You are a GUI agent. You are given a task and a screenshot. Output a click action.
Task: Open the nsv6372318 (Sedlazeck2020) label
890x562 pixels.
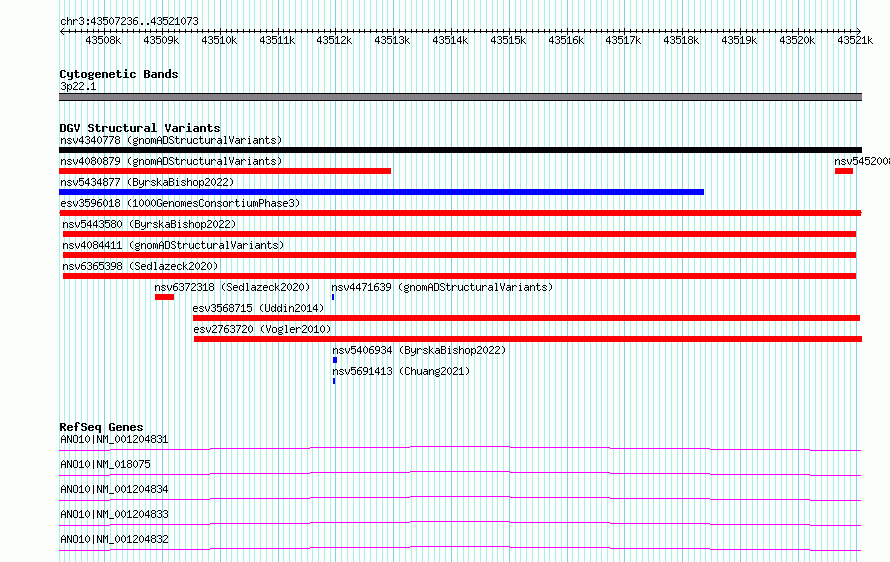232,287
